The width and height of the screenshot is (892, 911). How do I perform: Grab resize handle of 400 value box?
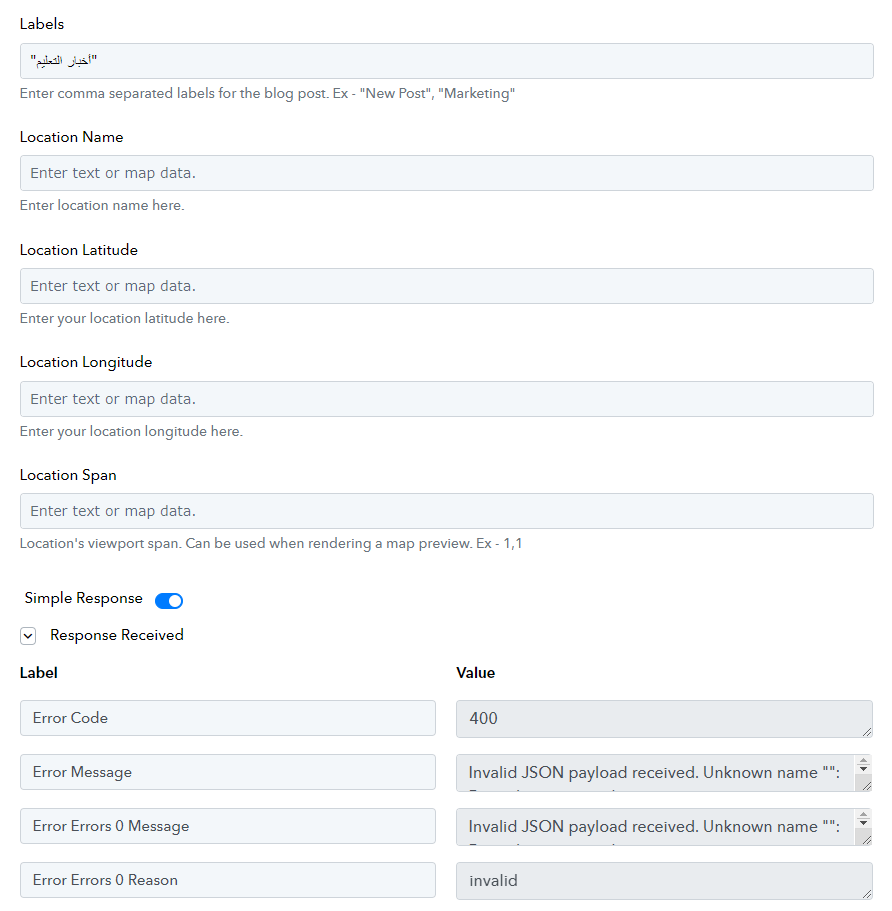(867, 732)
